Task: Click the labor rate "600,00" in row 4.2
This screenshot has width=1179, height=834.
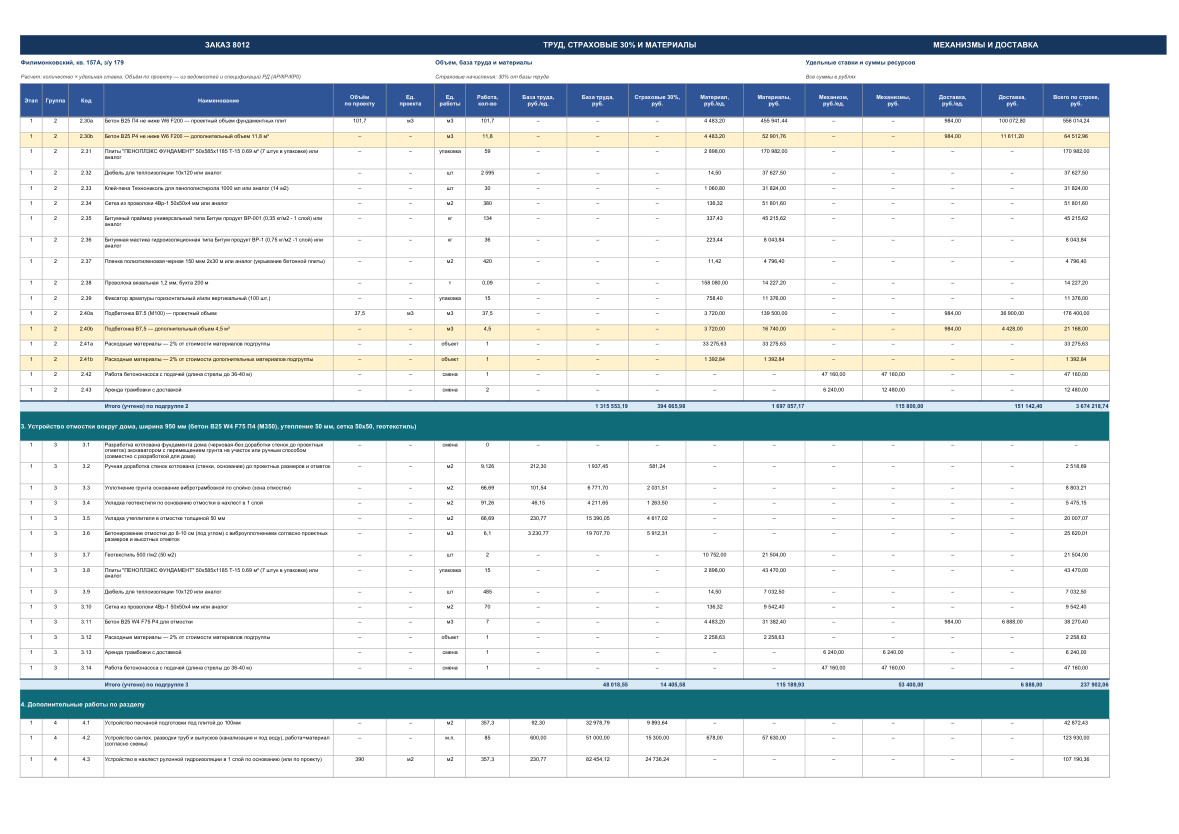Action: tap(538, 738)
